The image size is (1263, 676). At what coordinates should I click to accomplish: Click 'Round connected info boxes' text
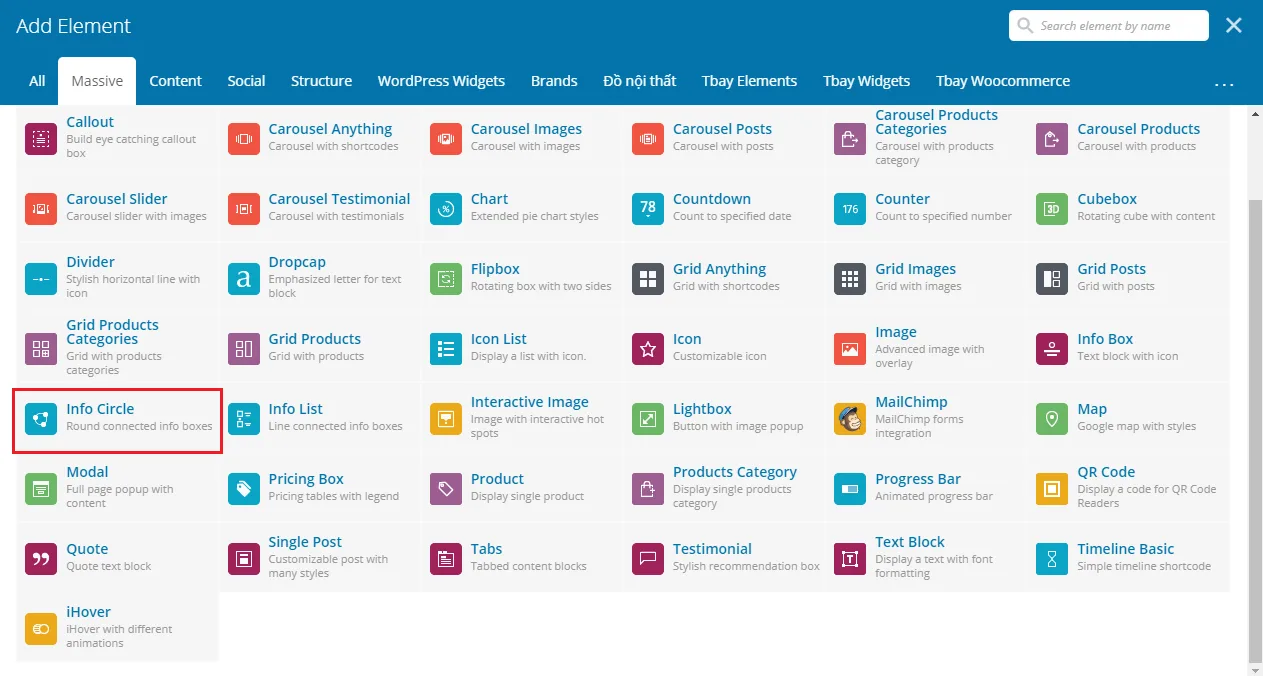click(x=139, y=426)
